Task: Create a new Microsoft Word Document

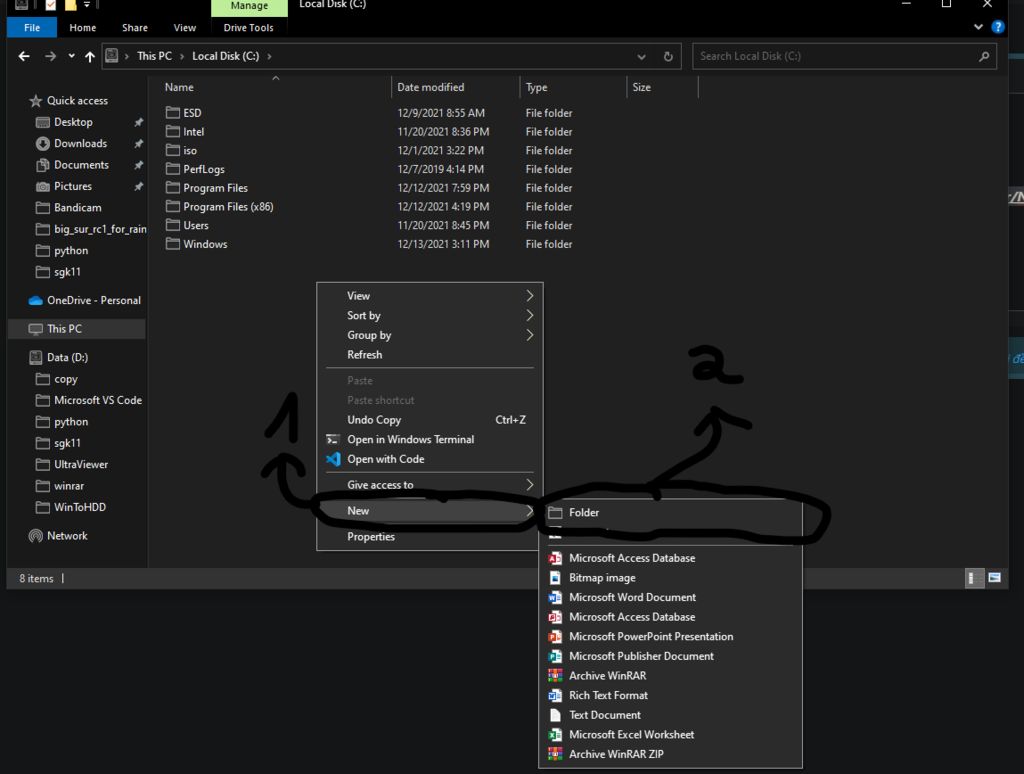Action: click(670, 598)
